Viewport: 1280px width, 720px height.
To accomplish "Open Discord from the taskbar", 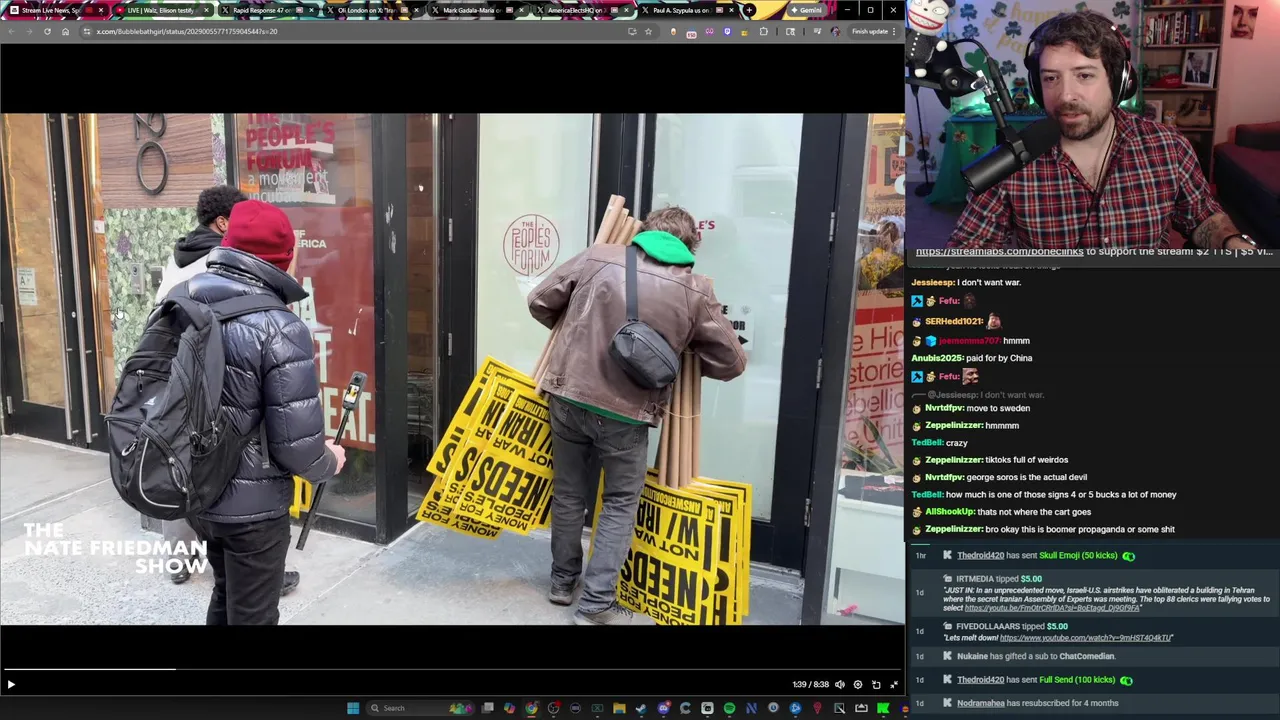I will point(664,708).
